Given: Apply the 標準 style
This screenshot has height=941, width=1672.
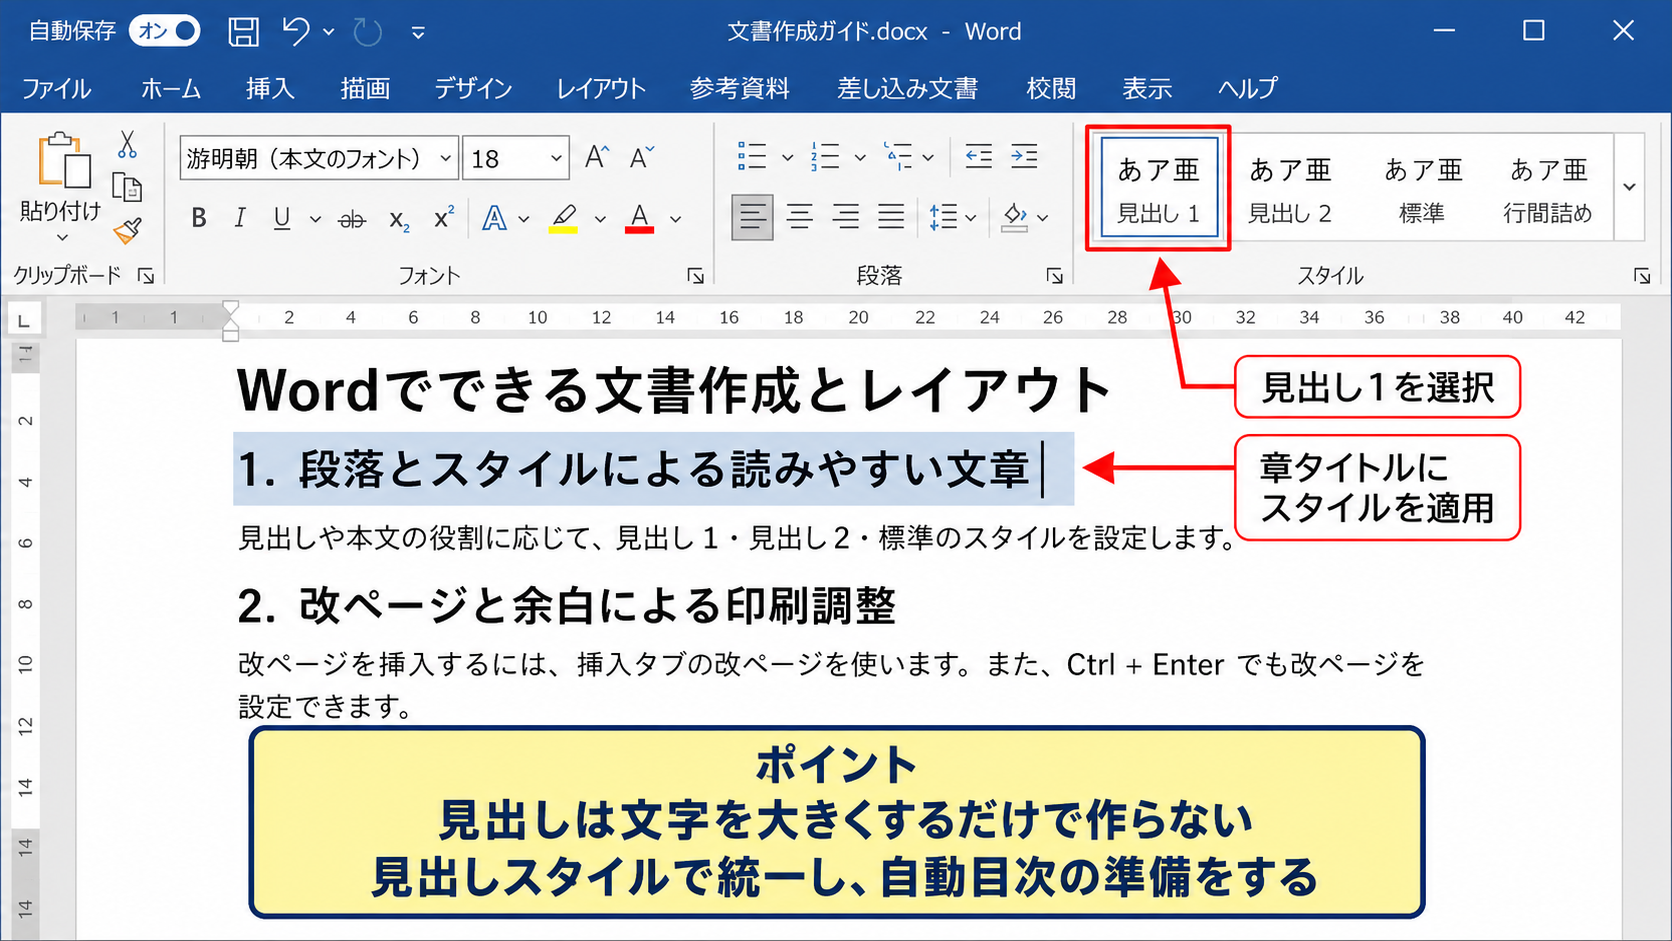Looking at the screenshot, I should pos(1422,188).
